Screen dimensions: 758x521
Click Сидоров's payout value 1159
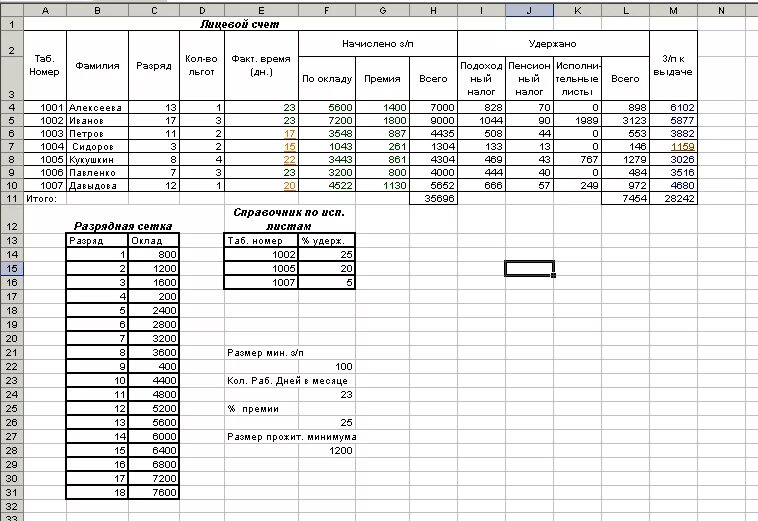point(673,146)
